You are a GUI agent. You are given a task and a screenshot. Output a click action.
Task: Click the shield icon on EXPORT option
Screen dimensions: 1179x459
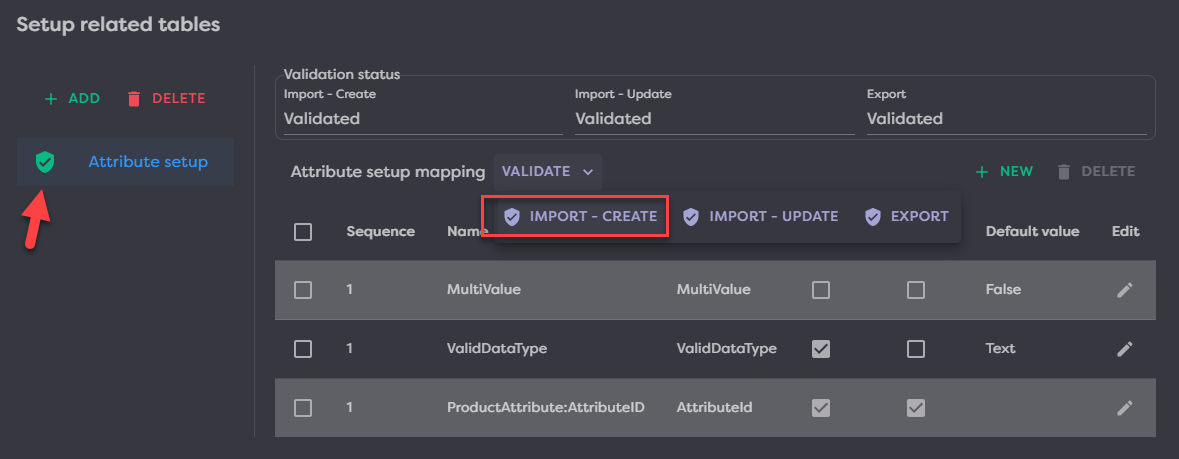tap(872, 217)
